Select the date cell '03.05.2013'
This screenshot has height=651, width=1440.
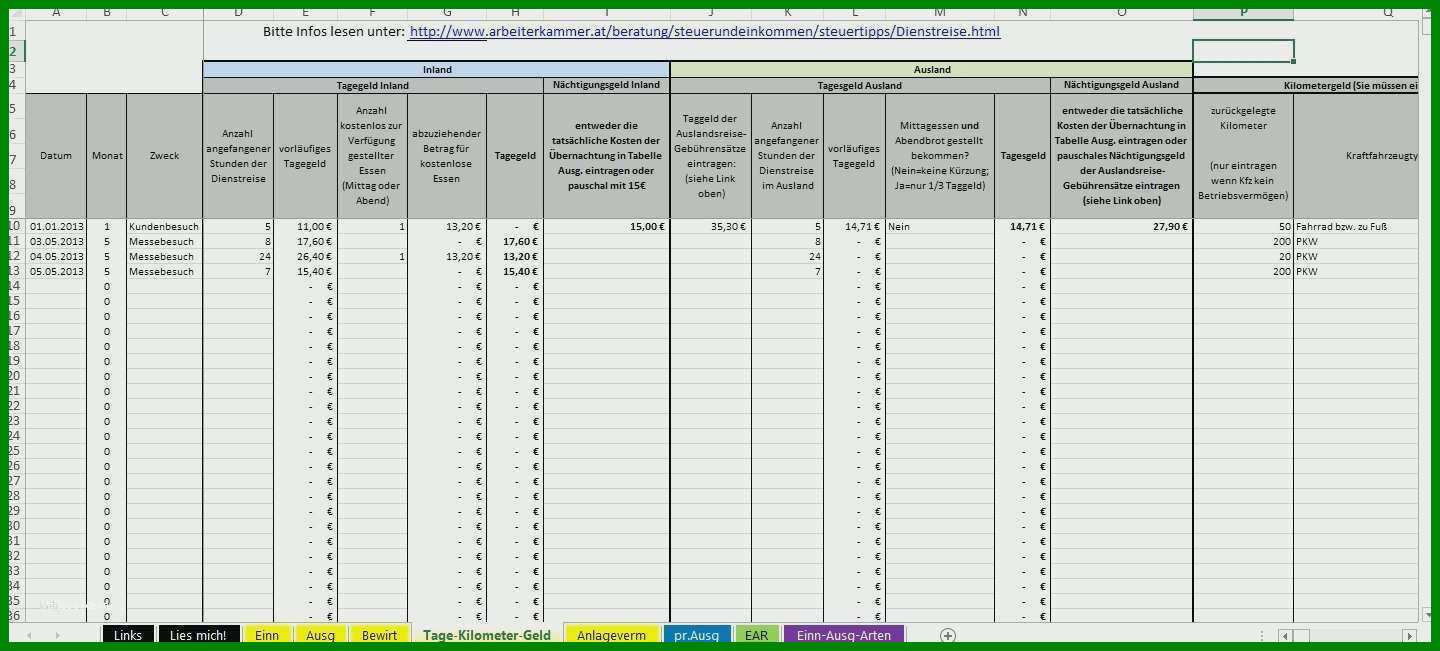point(56,242)
